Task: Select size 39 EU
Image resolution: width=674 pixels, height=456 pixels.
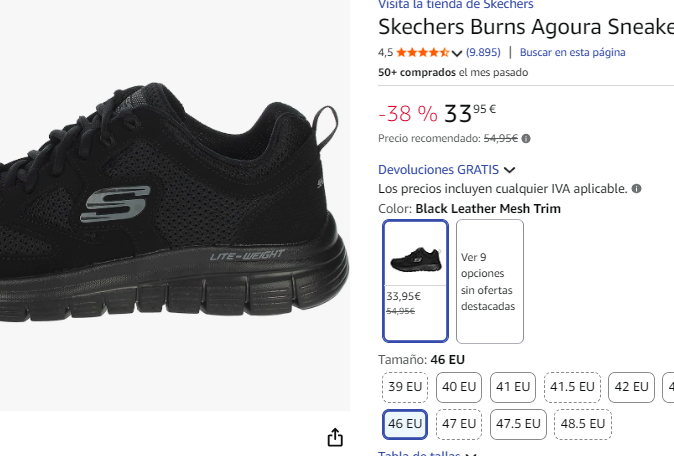Action: [x=406, y=387]
